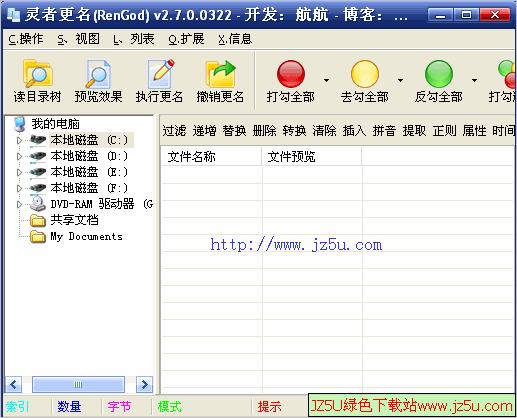
Task: Switch to the 提取 tab
Action: pyautogui.click(x=414, y=131)
